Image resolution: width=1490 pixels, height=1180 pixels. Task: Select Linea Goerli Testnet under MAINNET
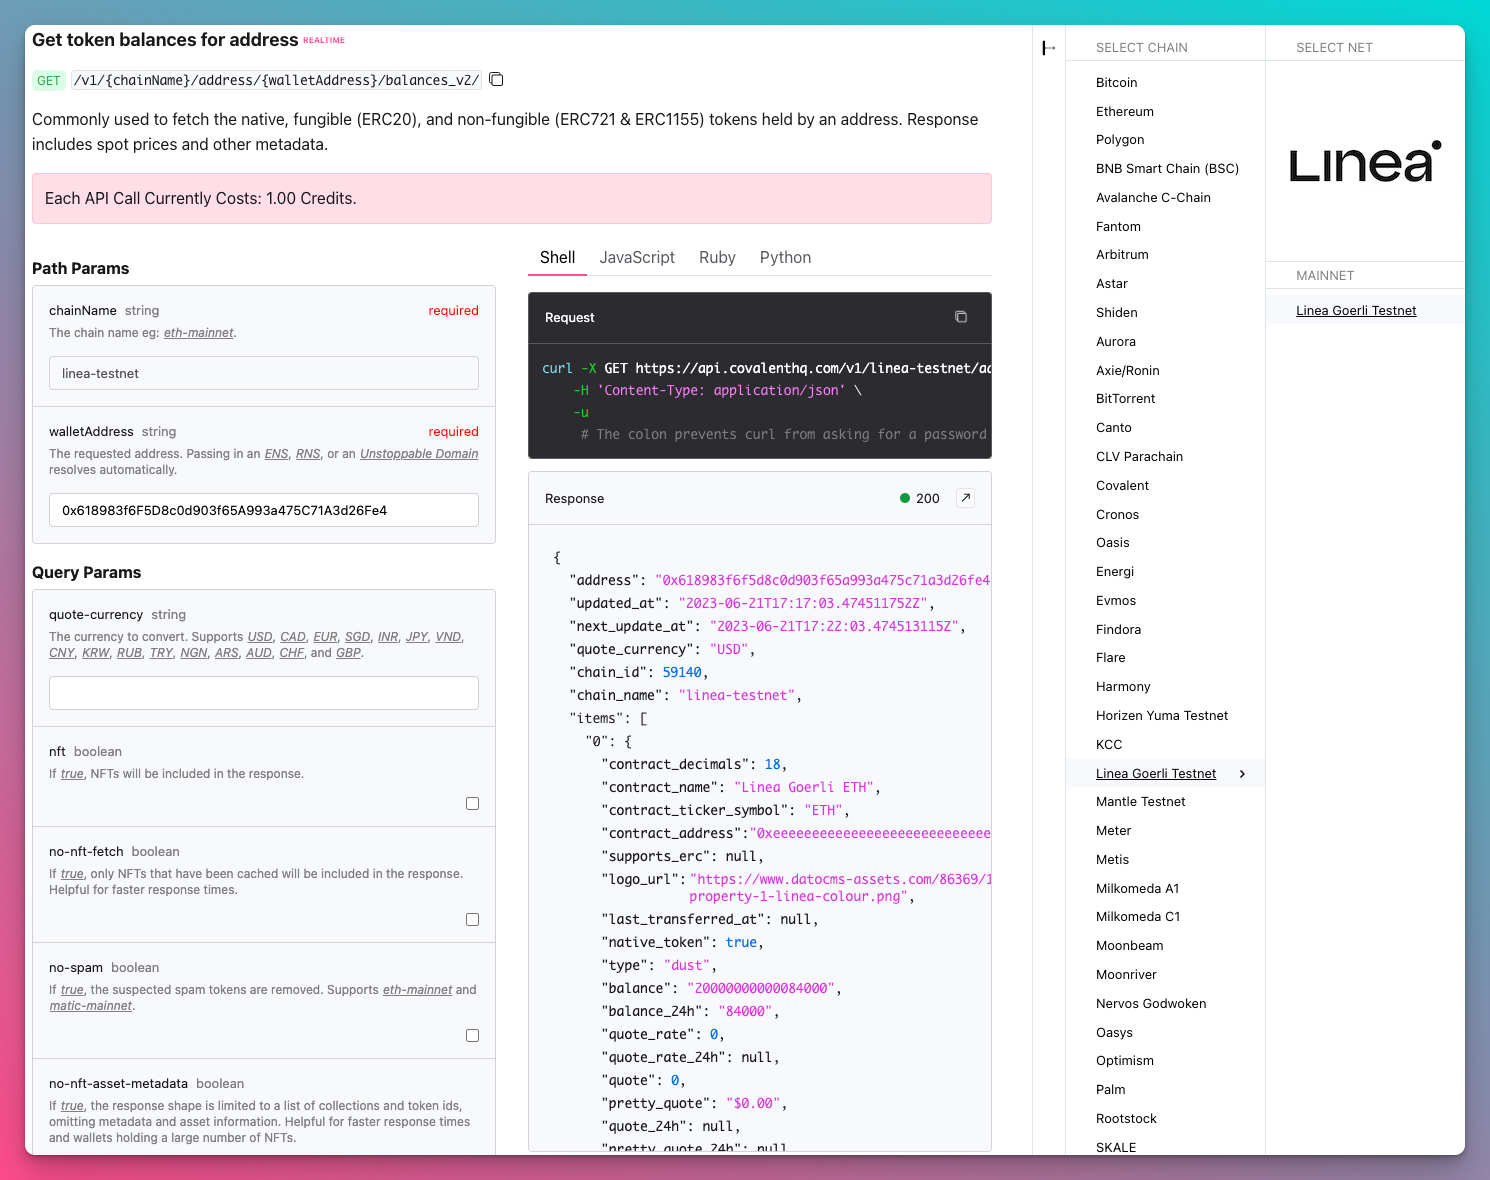[x=1356, y=311]
